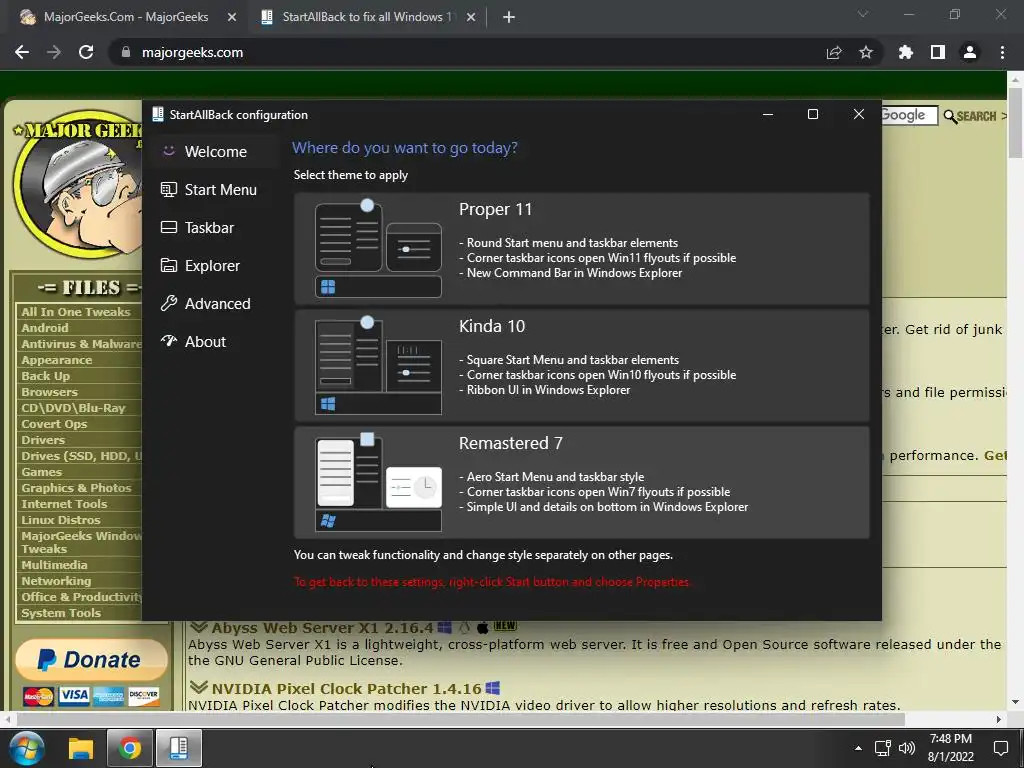Open the Back Up category
Image resolution: width=1024 pixels, height=768 pixels.
pos(45,376)
